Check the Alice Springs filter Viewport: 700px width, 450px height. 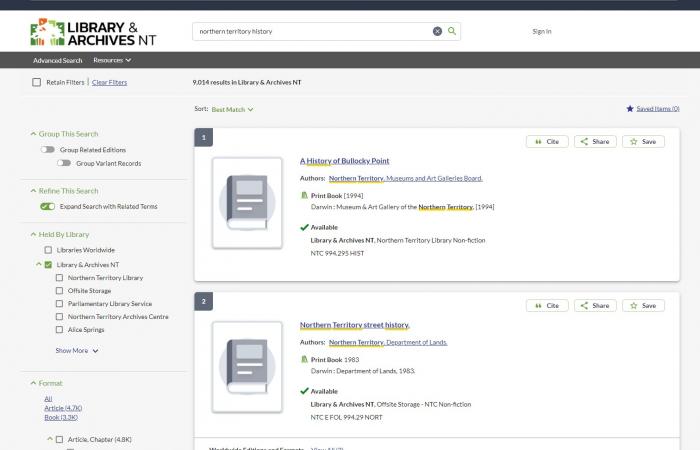click(59, 329)
